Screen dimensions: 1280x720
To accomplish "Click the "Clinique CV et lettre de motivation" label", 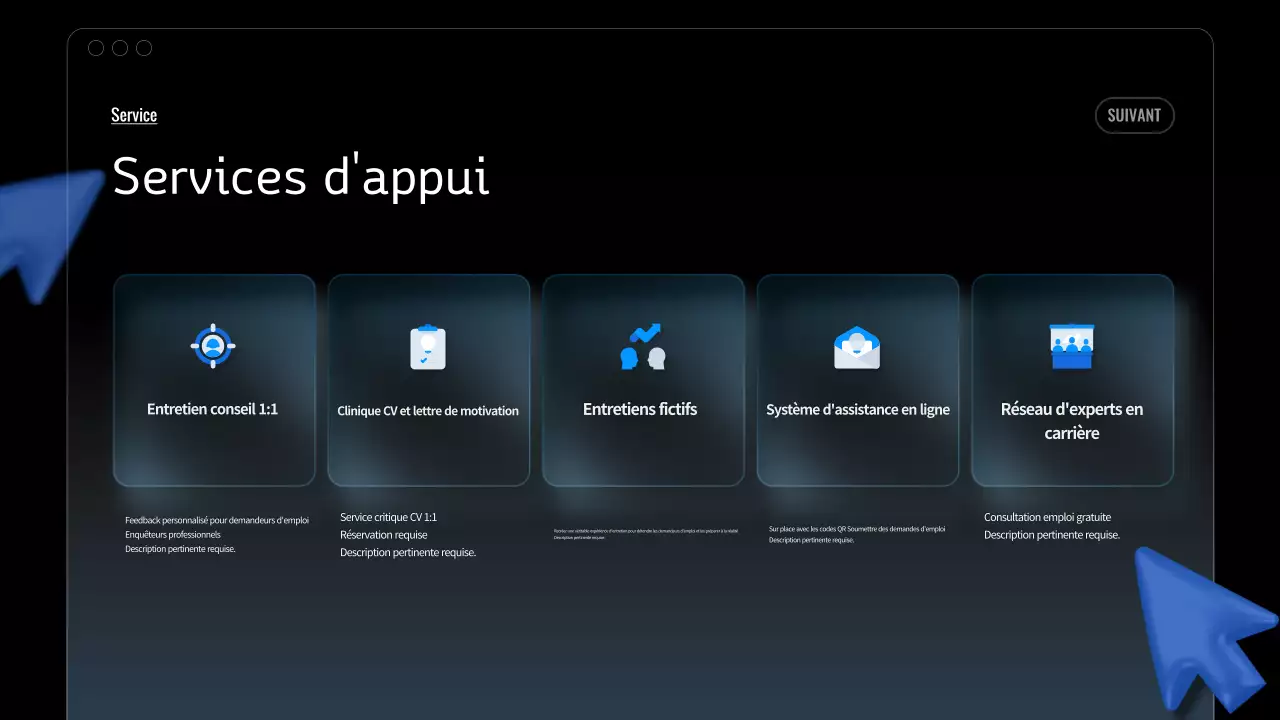I will tap(428, 411).
